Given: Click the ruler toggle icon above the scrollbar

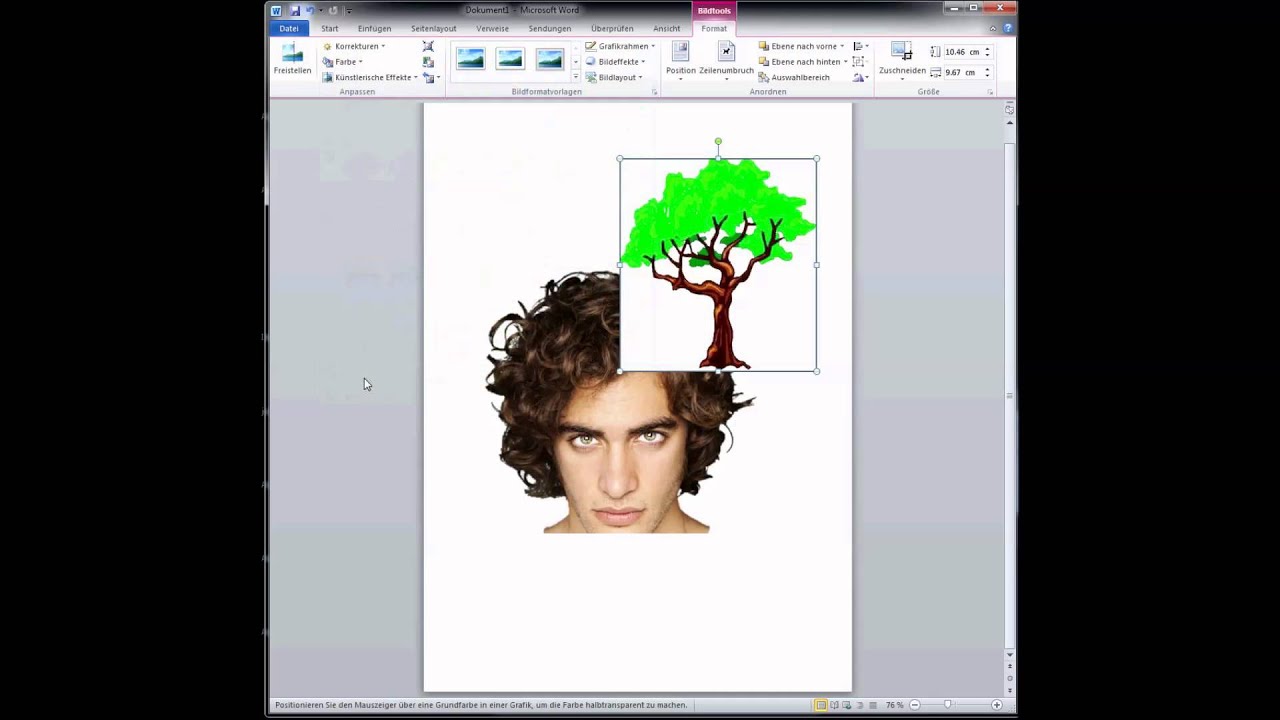Looking at the screenshot, I should tap(1009, 108).
